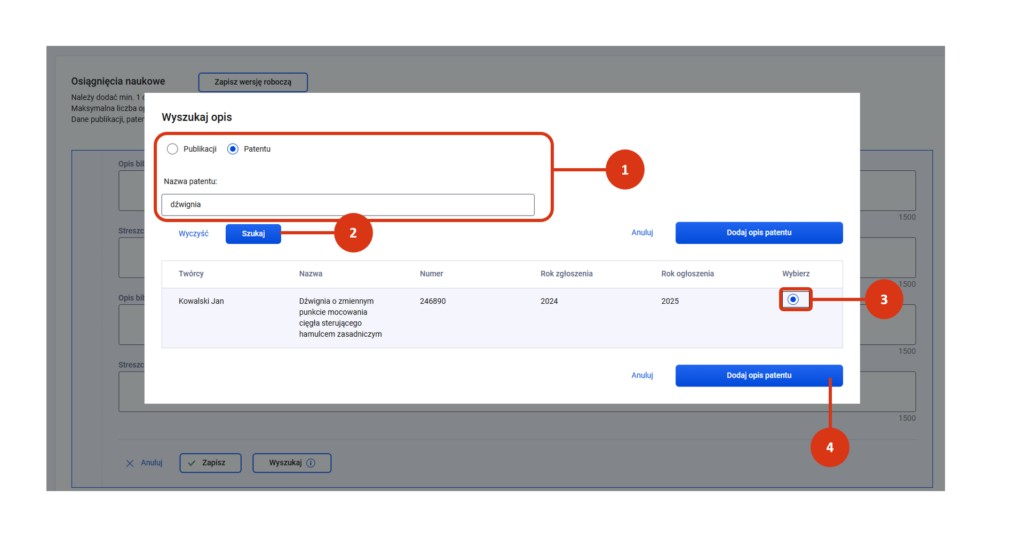Image resolution: width=1024 pixels, height=545 pixels.
Task: Click the X icon beside Anuluj
Action: (130, 463)
